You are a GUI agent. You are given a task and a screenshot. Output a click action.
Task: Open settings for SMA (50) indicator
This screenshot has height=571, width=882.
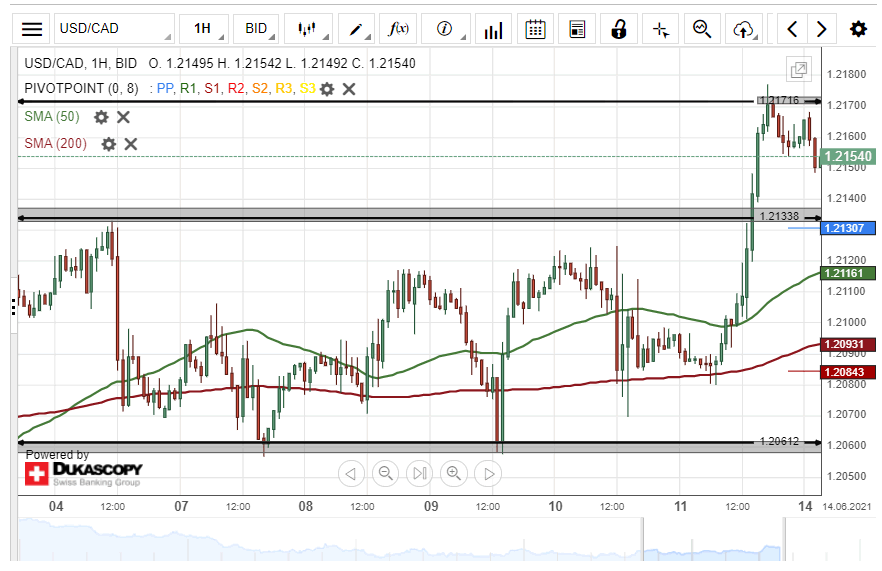pos(101,117)
